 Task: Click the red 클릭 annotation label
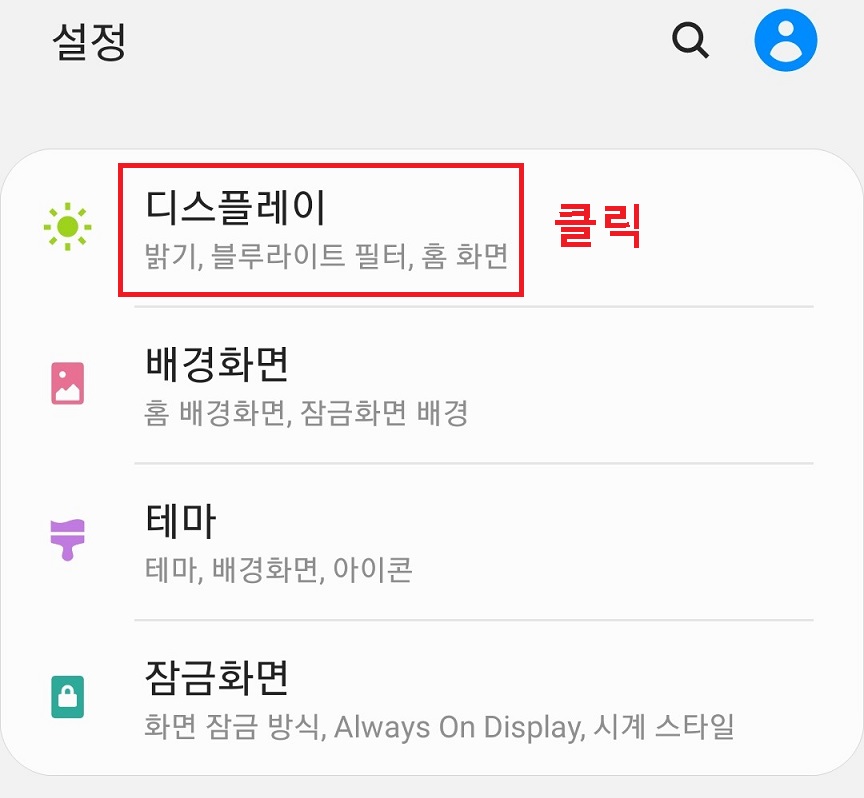[598, 225]
